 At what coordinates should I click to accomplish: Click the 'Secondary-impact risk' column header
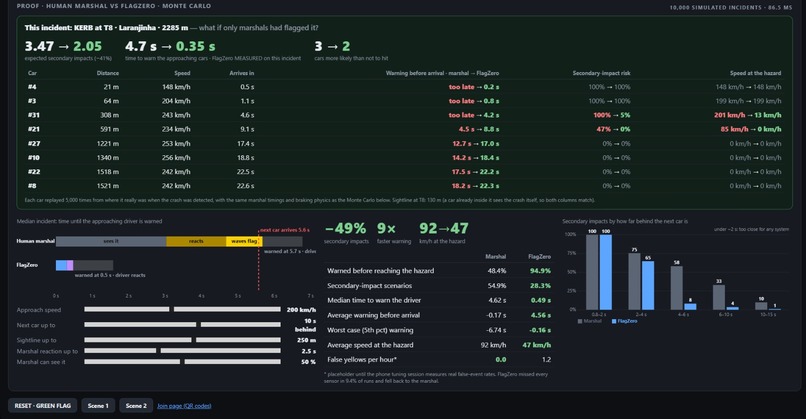point(601,73)
